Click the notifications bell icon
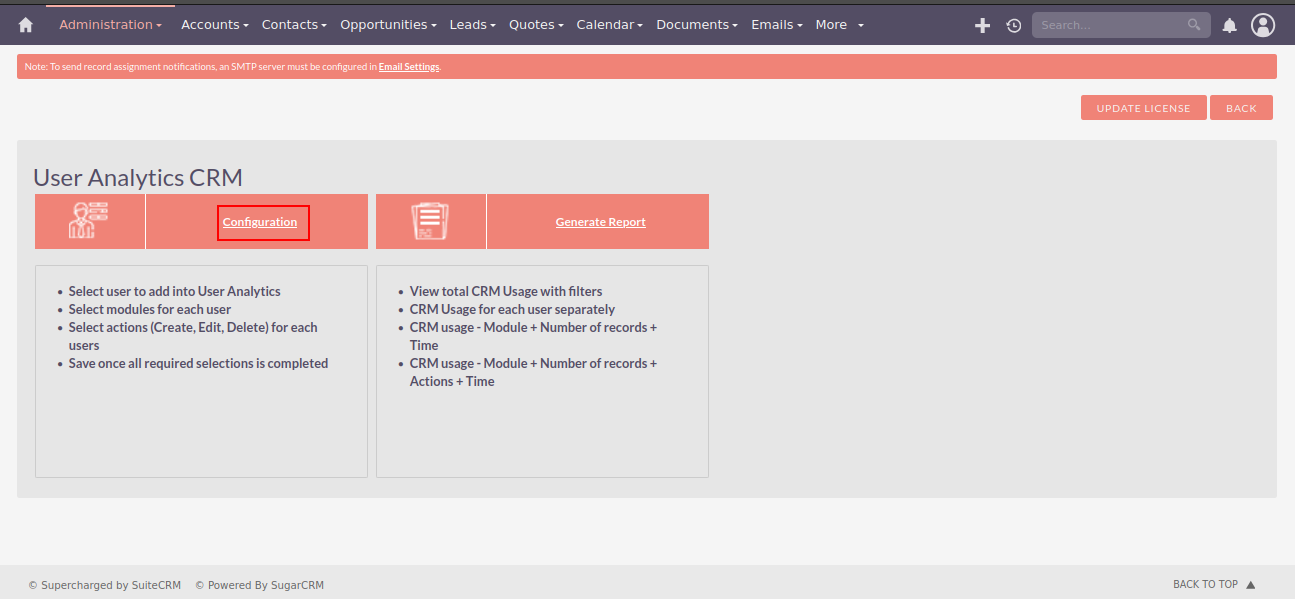This screenshot has height=599, width=1295. click(1229, 24)
